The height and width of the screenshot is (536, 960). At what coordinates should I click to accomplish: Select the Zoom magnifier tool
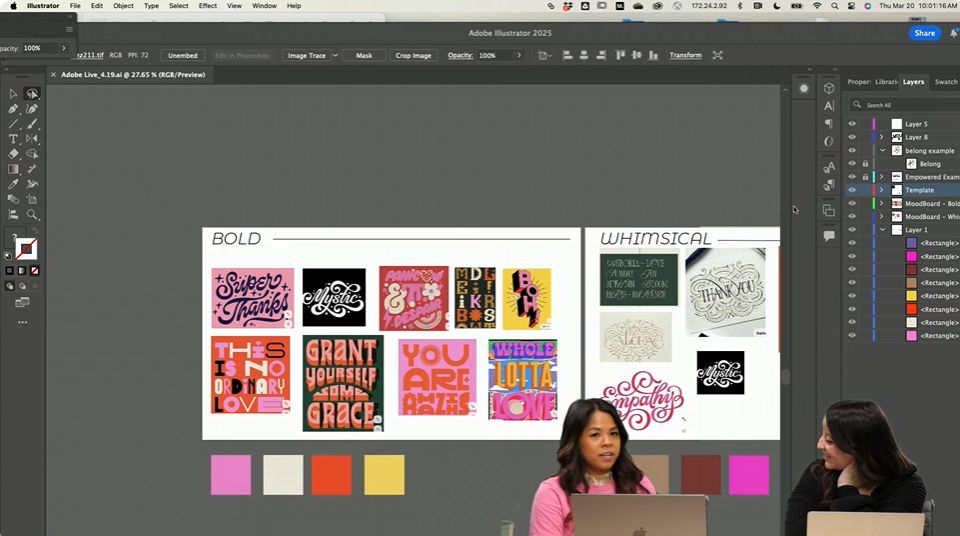32,214
